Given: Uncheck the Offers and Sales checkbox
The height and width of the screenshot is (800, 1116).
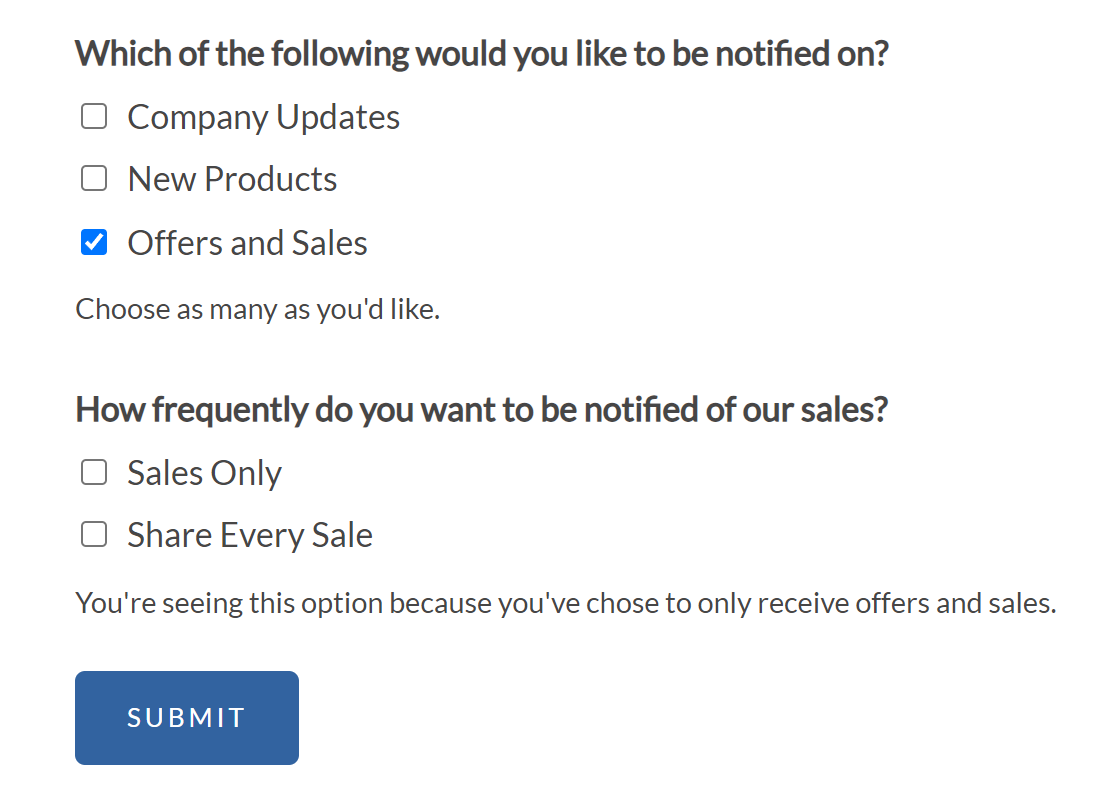Looking at the screenshot, I should (94, 242).
